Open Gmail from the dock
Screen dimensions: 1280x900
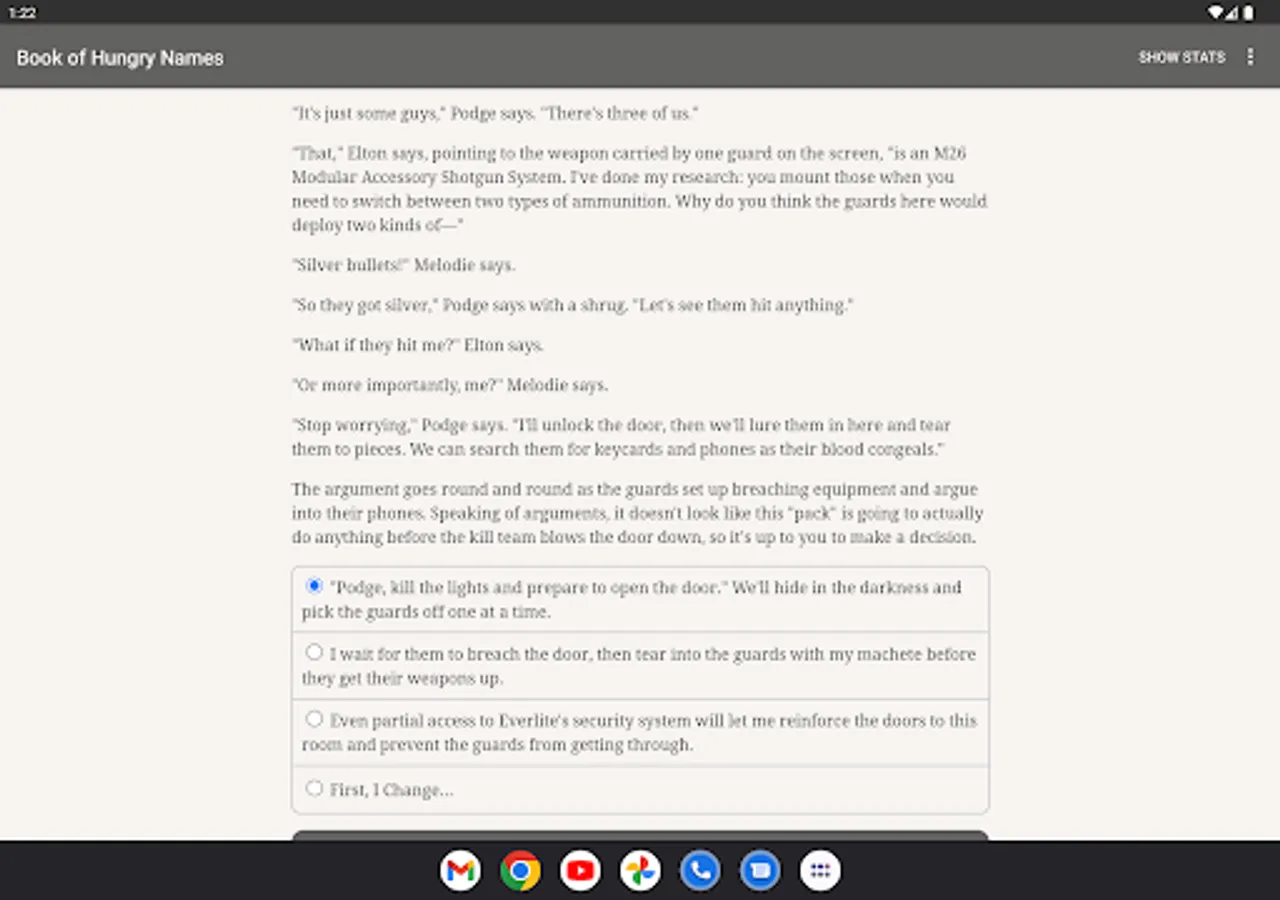tap(460, 870)
